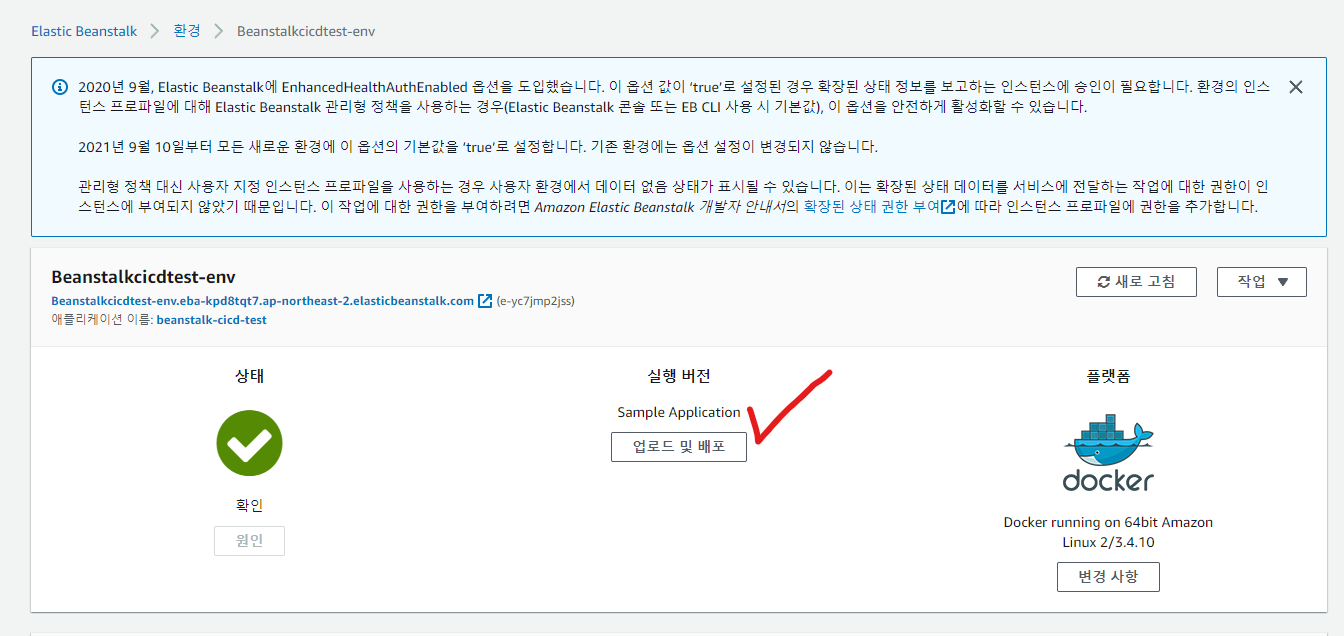Image resolution: width=1344 pixels, height=636 pixels.
Task: Go to the 환경 breadcrumb link
Action: coord(187,31)
